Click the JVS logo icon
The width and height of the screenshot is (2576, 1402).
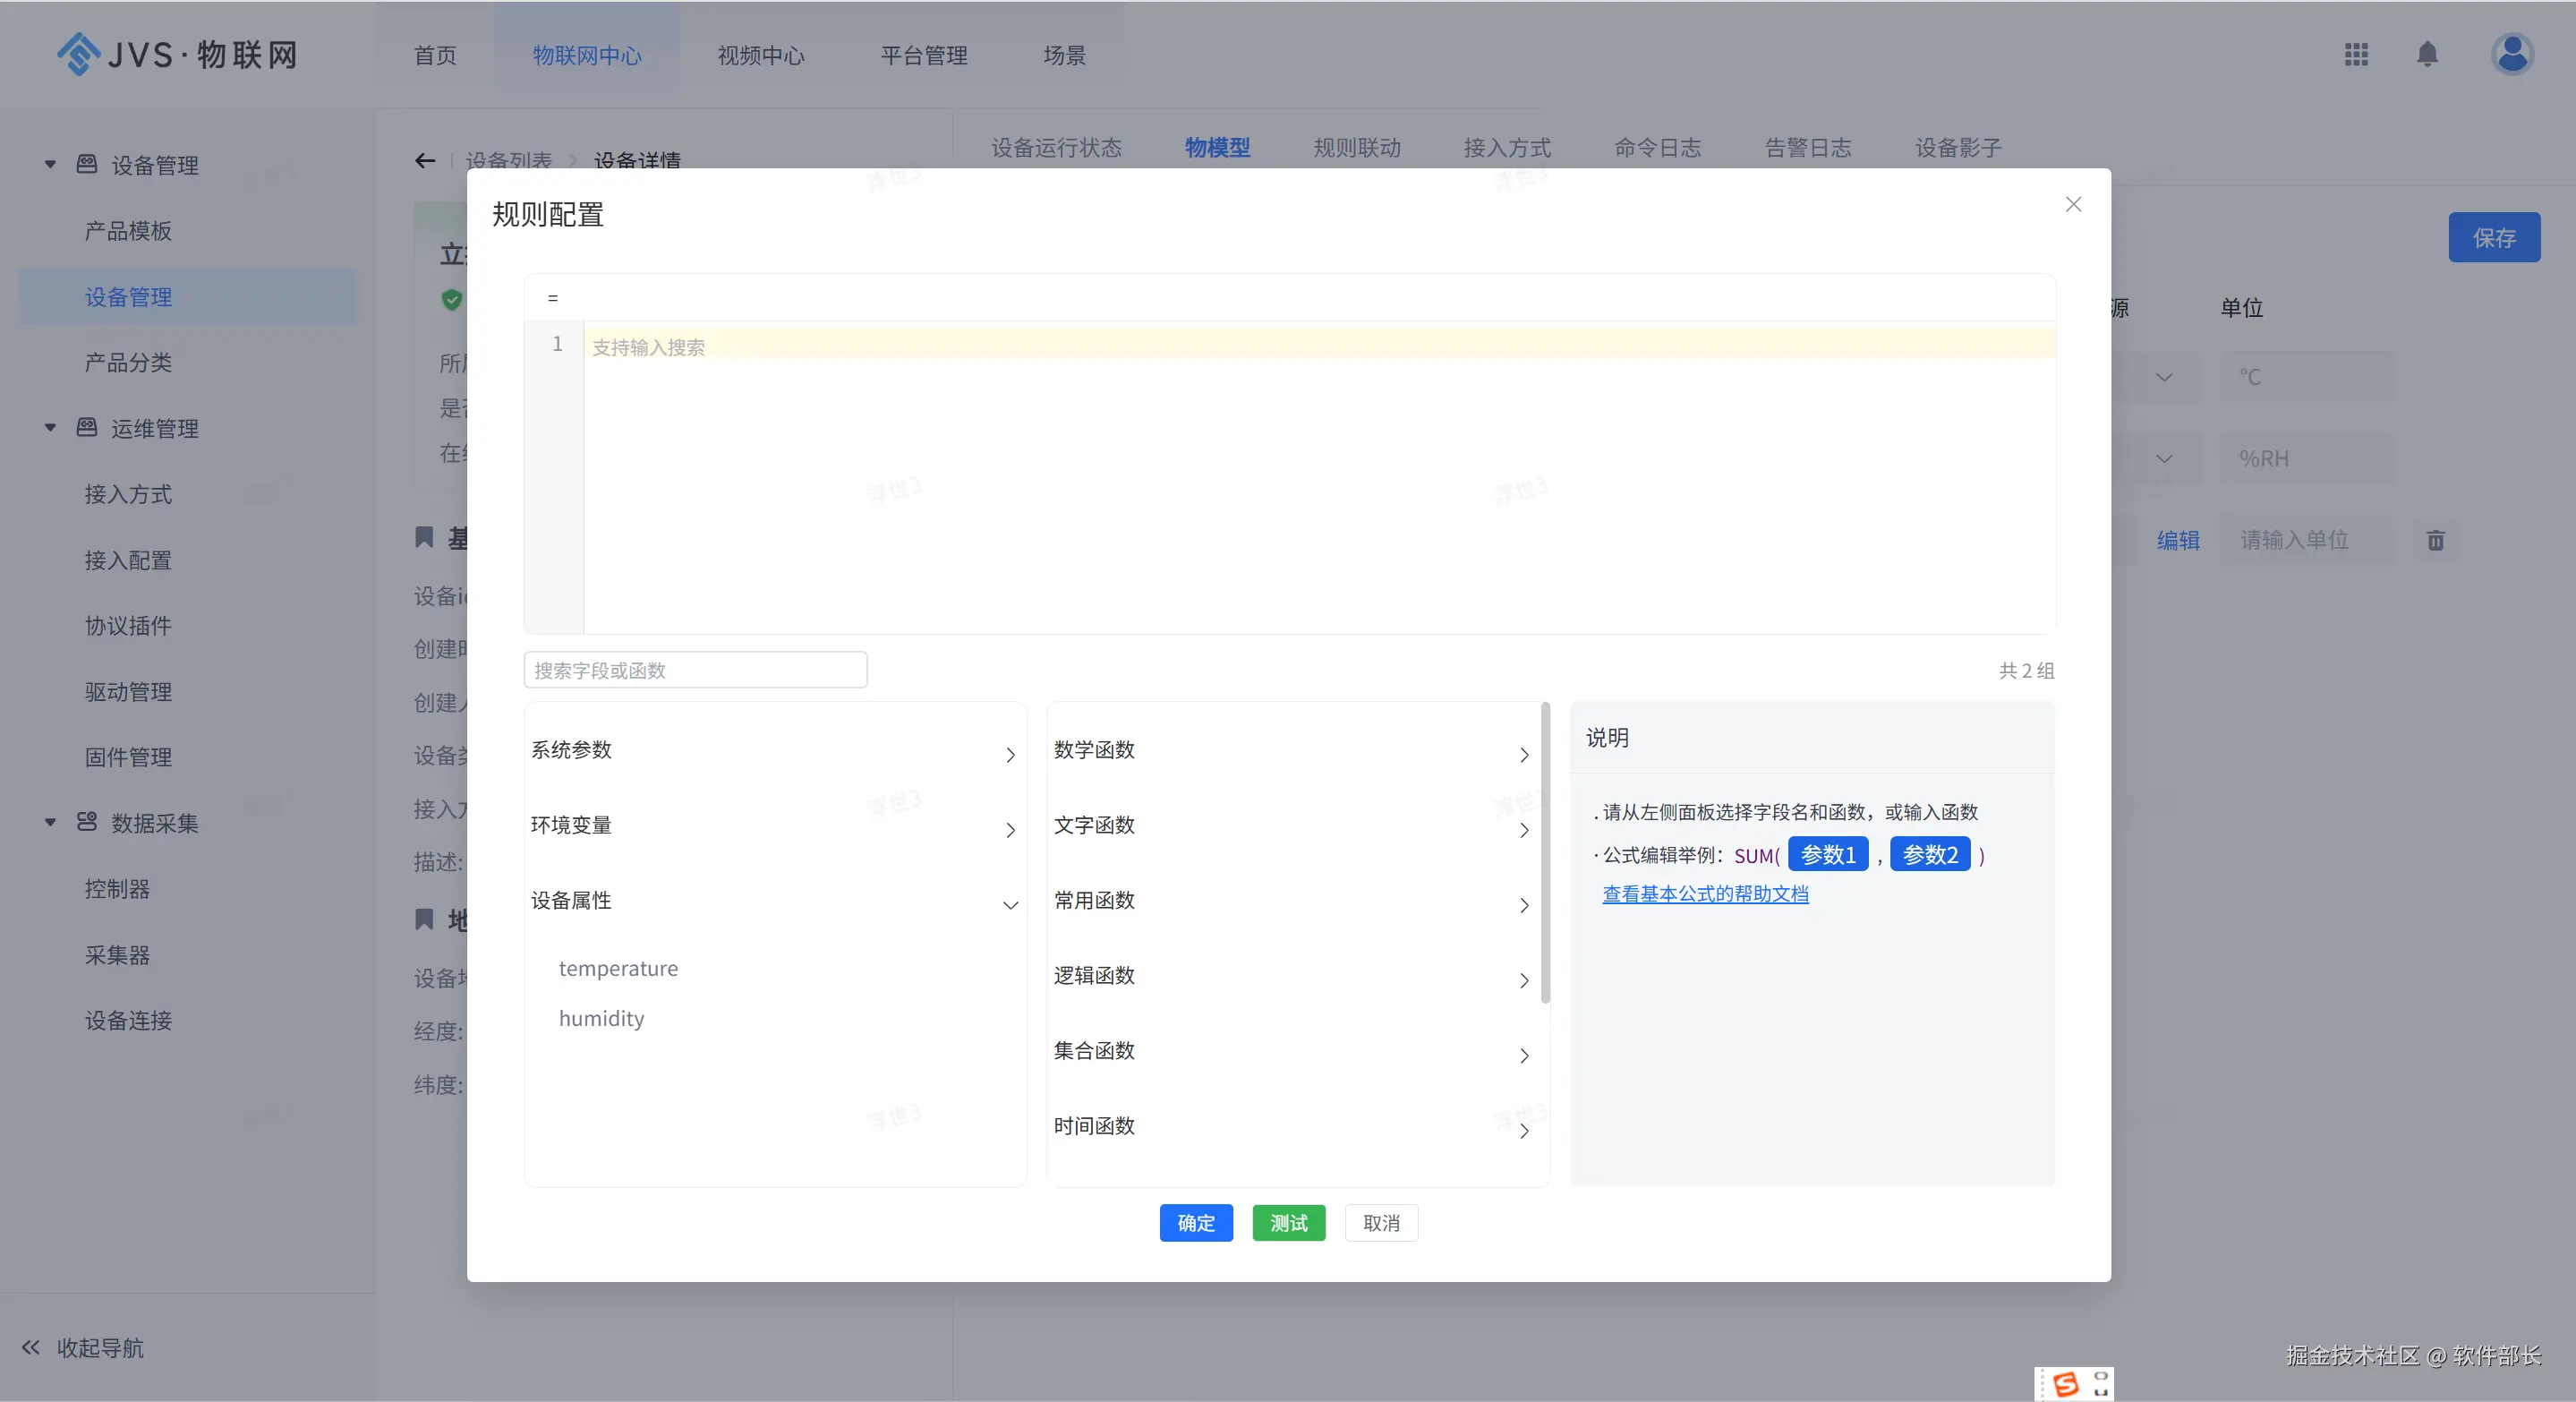[x=78, y=54]
